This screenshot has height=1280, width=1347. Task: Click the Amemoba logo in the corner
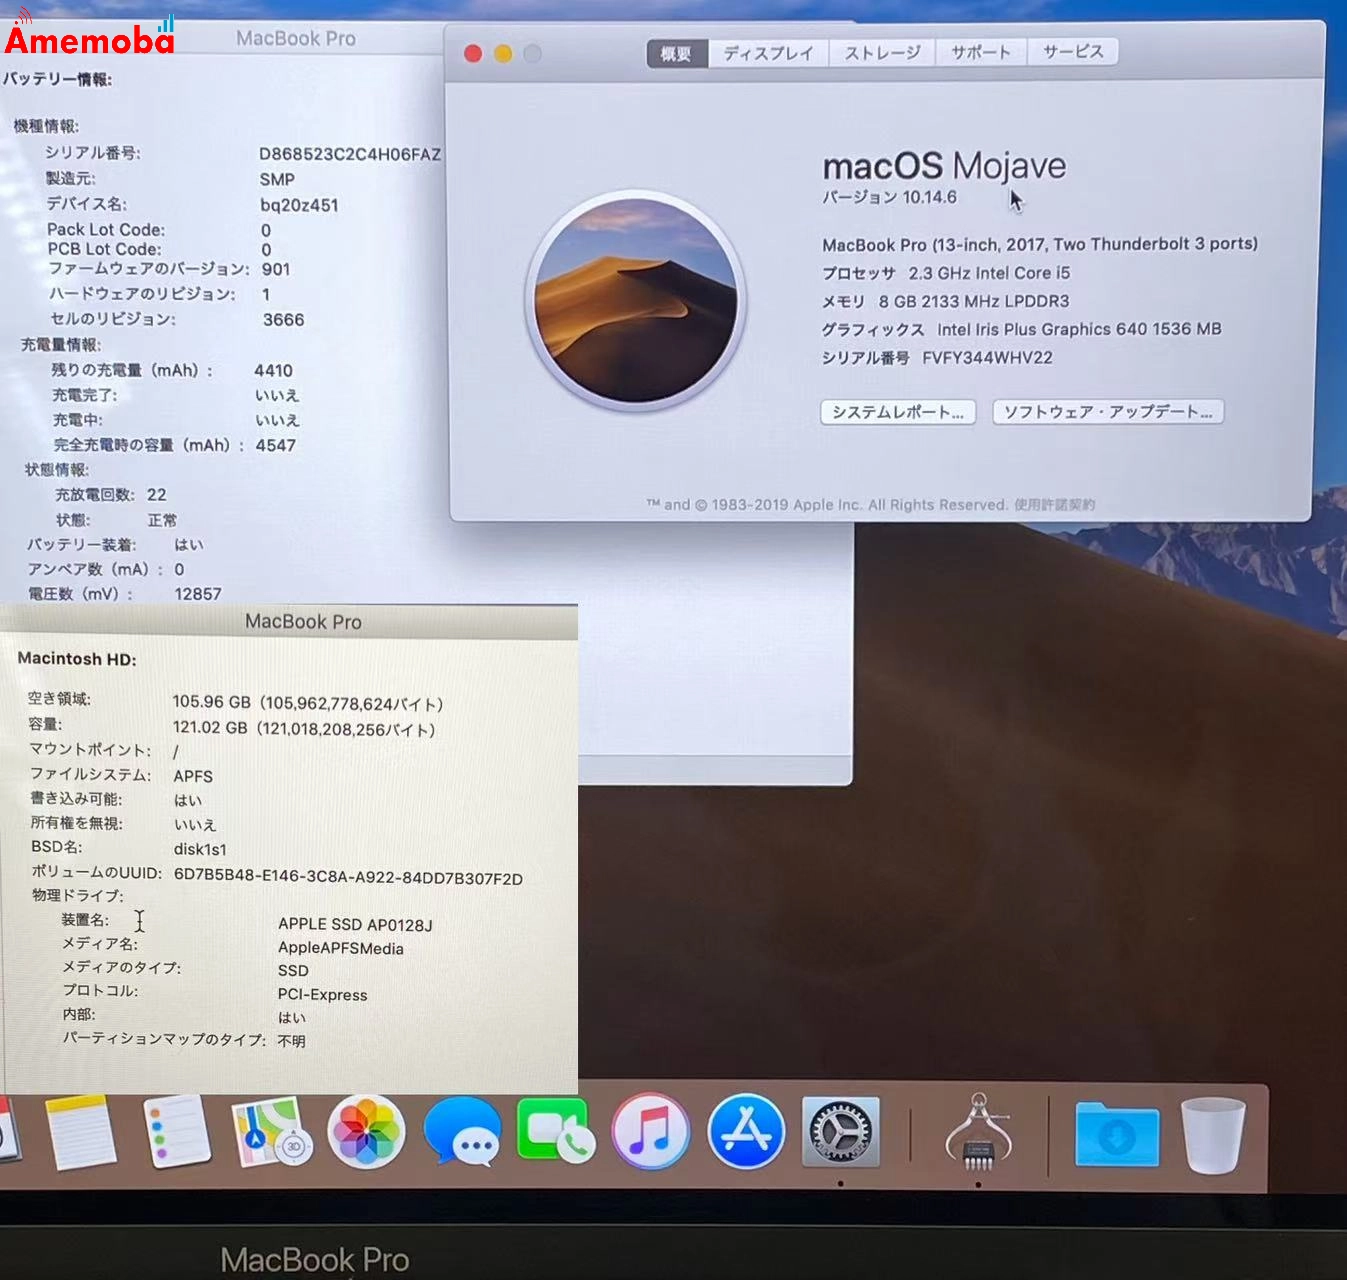[x=88, y=38]
